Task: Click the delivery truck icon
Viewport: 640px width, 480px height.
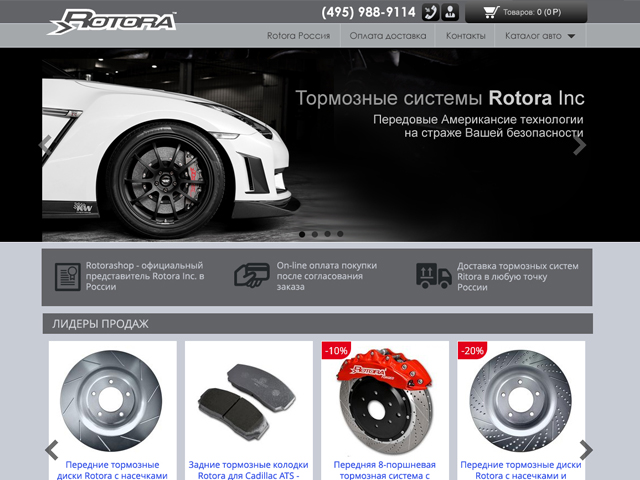Action: click(x=433, y=276)
